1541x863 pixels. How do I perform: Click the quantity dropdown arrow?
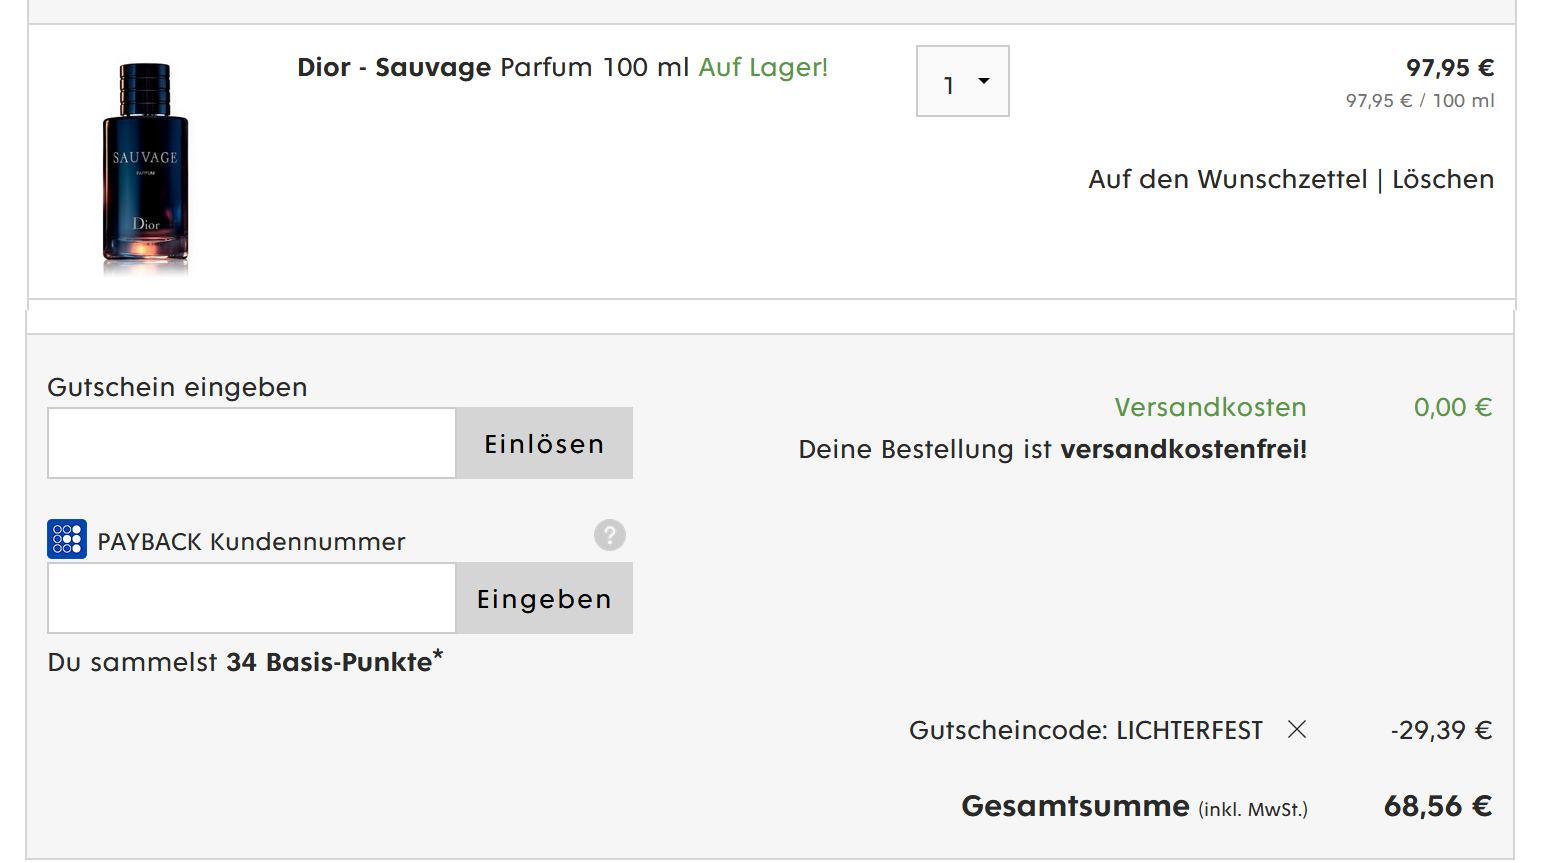984,81
